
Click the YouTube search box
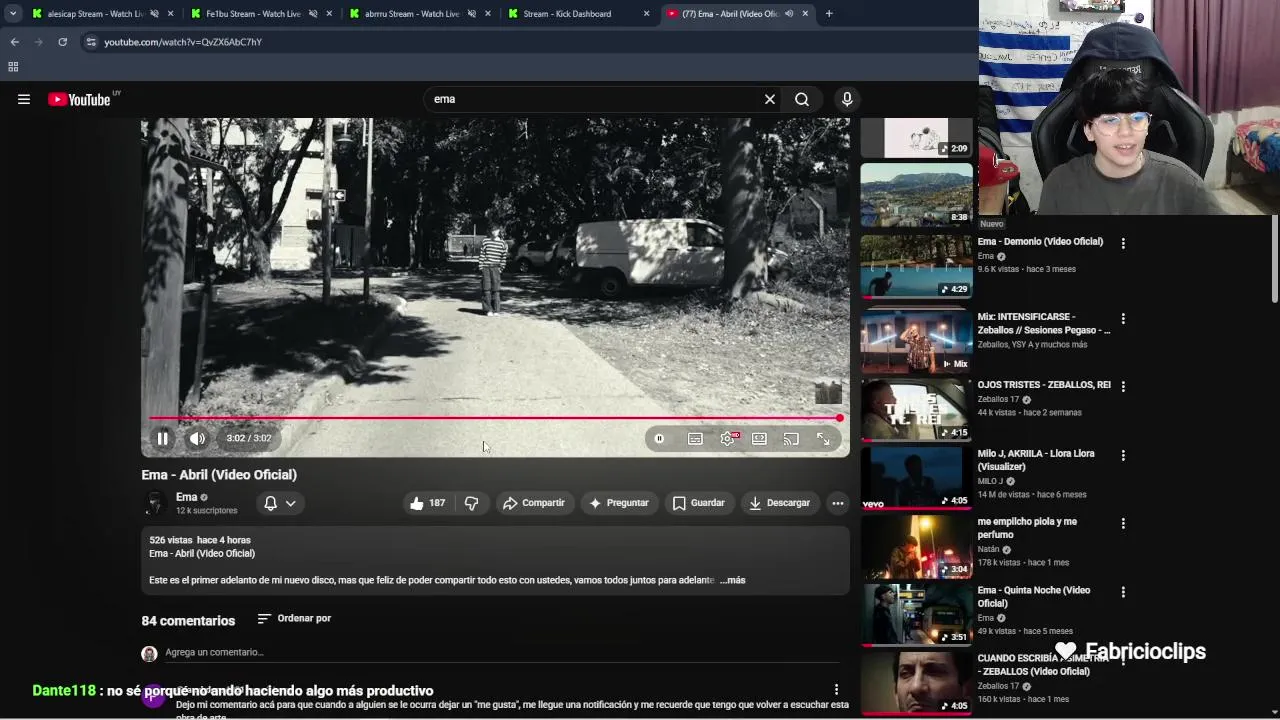click(590, 99)
